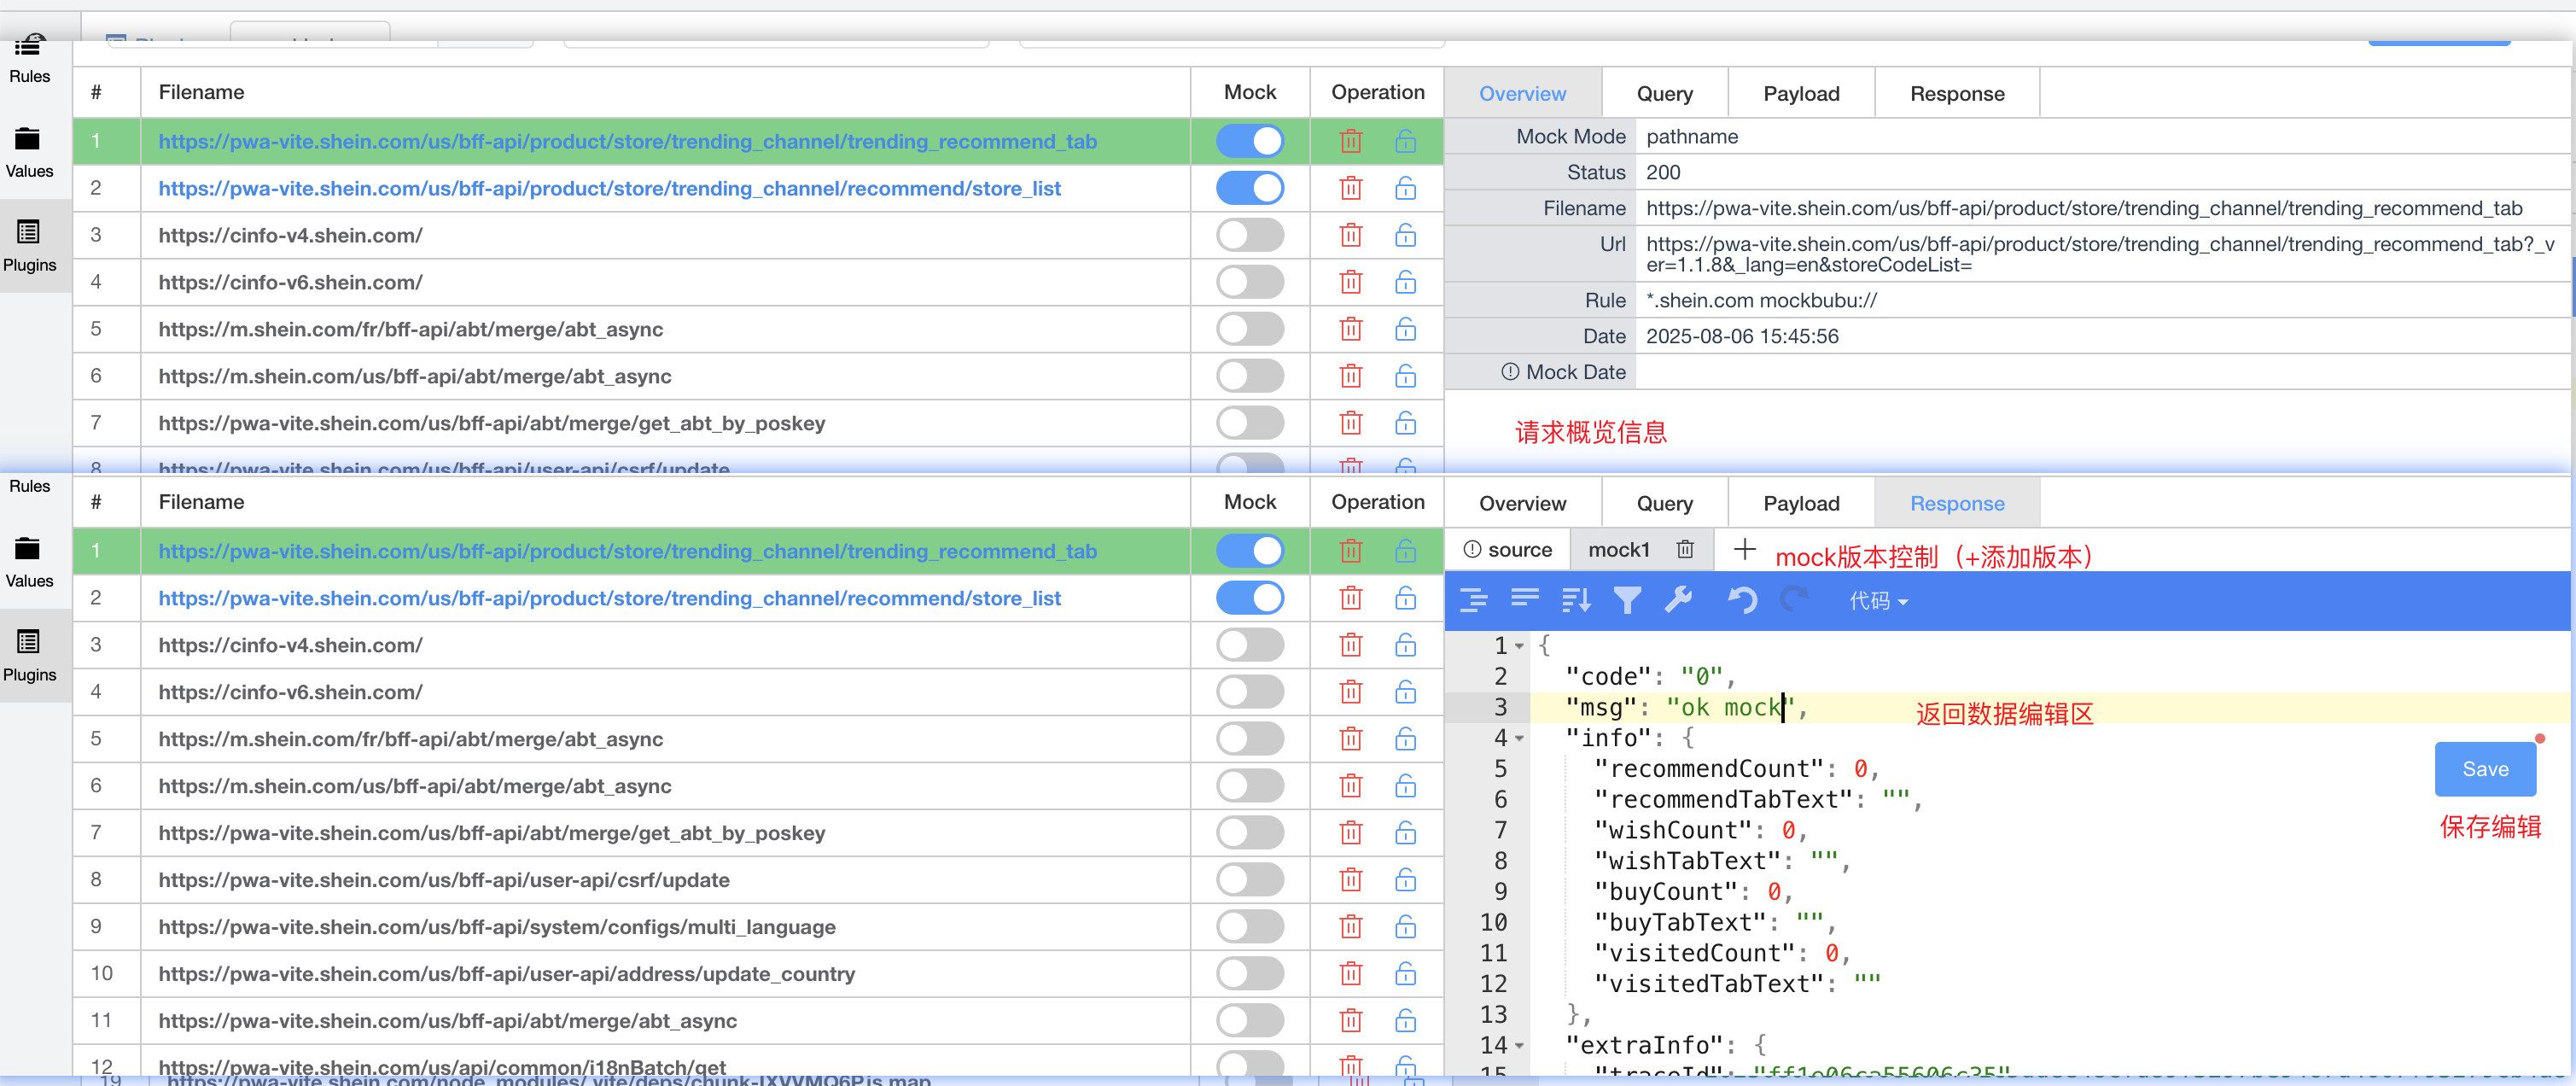The image size is (2576, 1086).
Task: Enable mock toggle for multi_language row
Action: pos(1249,927)
